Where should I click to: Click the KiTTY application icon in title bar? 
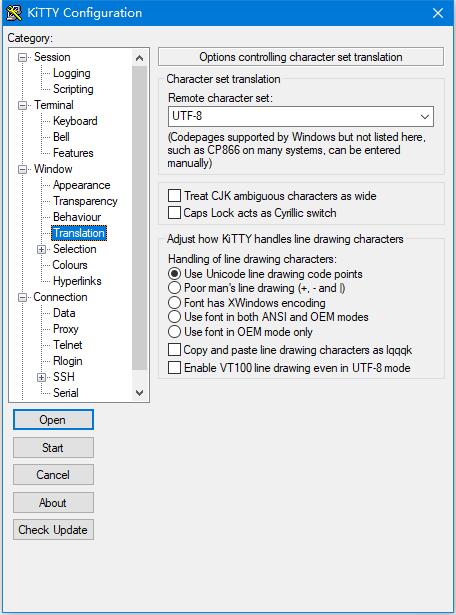(14, 13)
